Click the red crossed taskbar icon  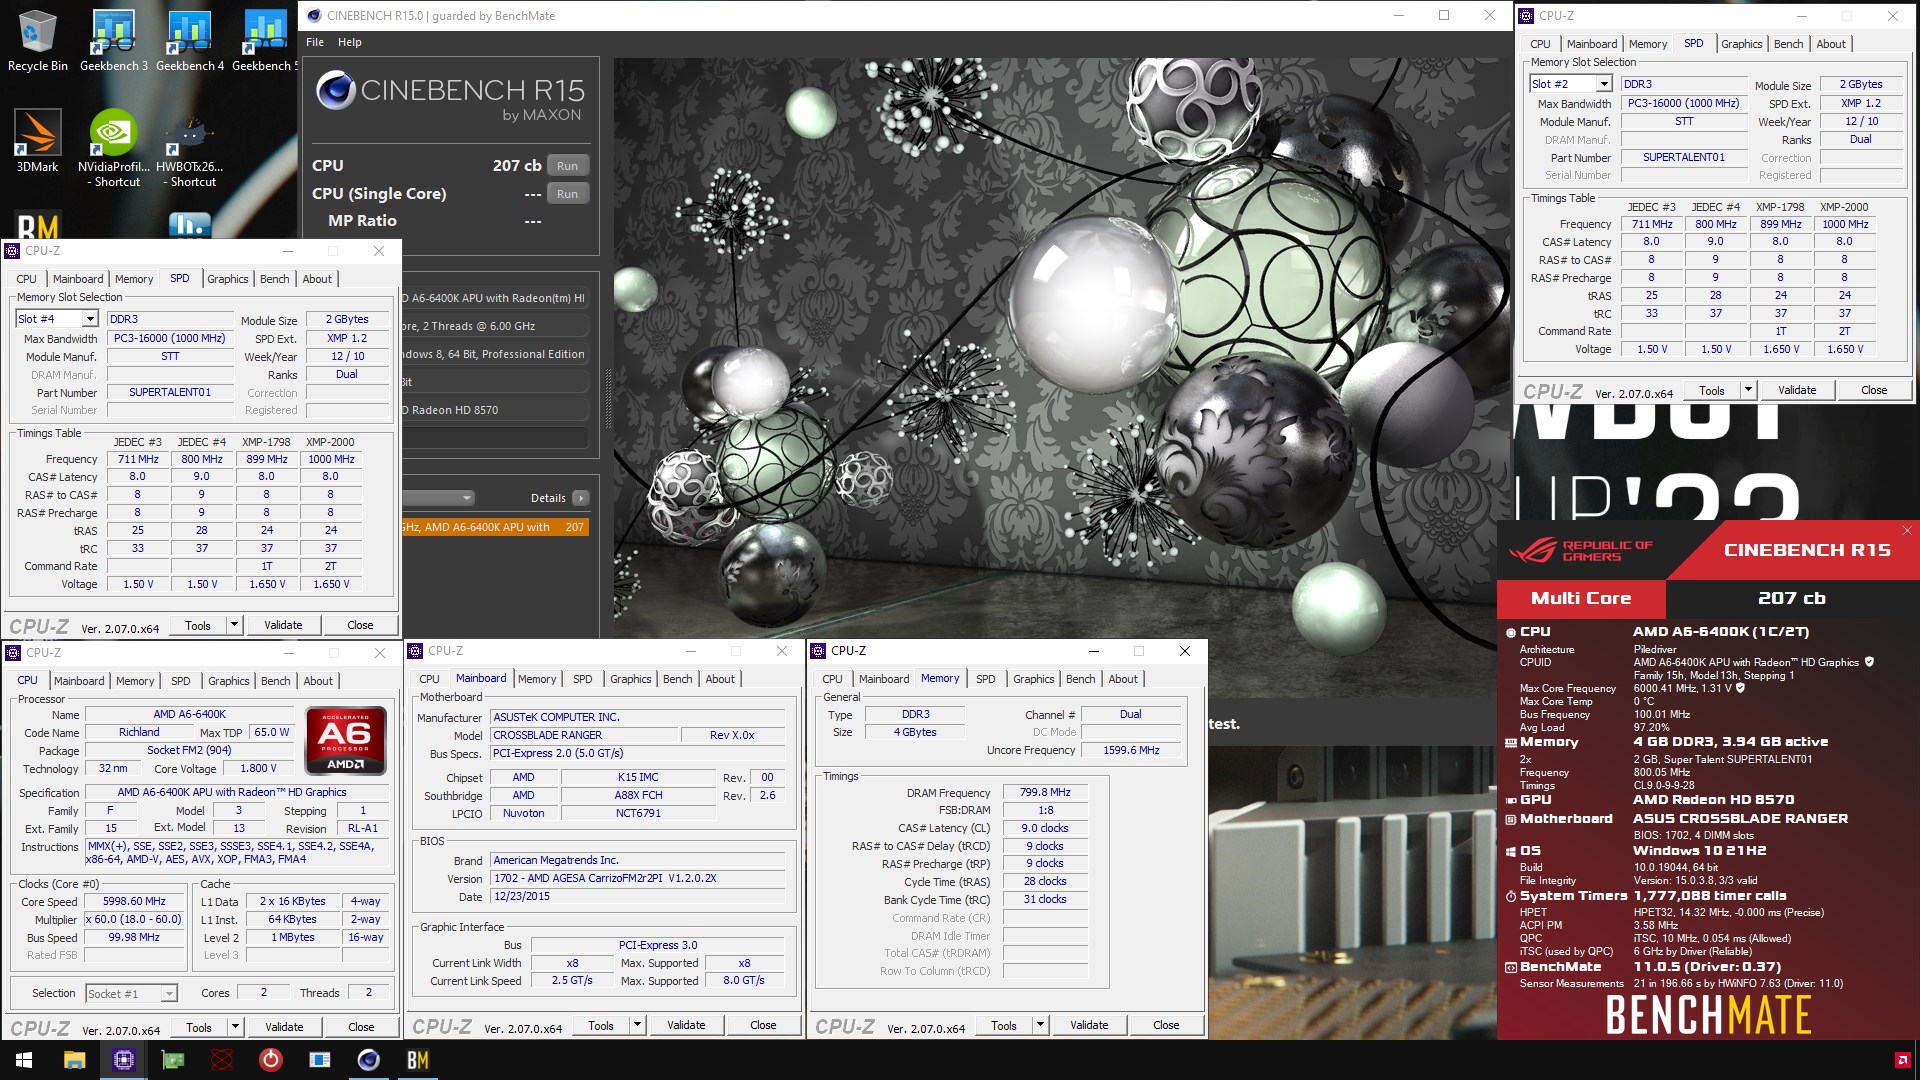pyautogui.click(x=222, y=1060)
